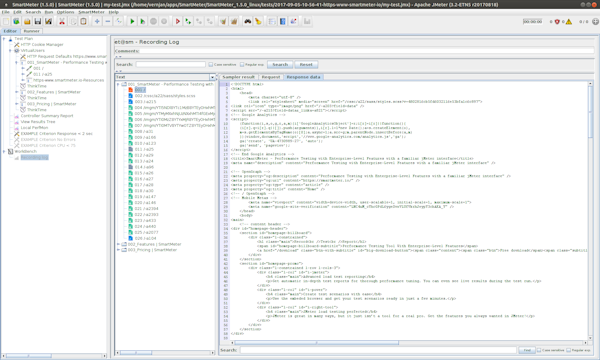Click Start no pauses icon
The width and height of the screenshot is (600, 360).
pos(142,21)
